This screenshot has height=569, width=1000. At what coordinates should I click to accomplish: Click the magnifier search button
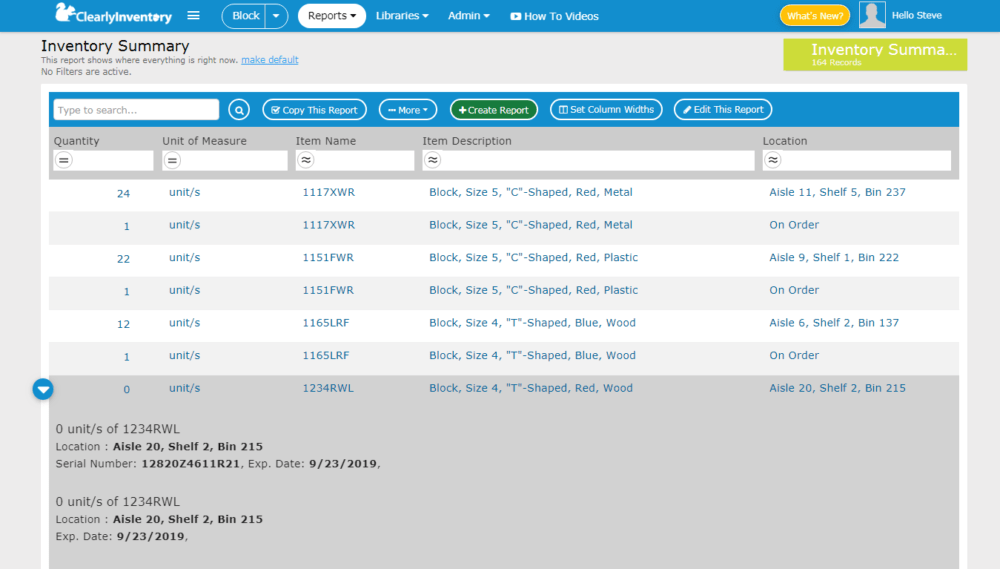(239, 110)
